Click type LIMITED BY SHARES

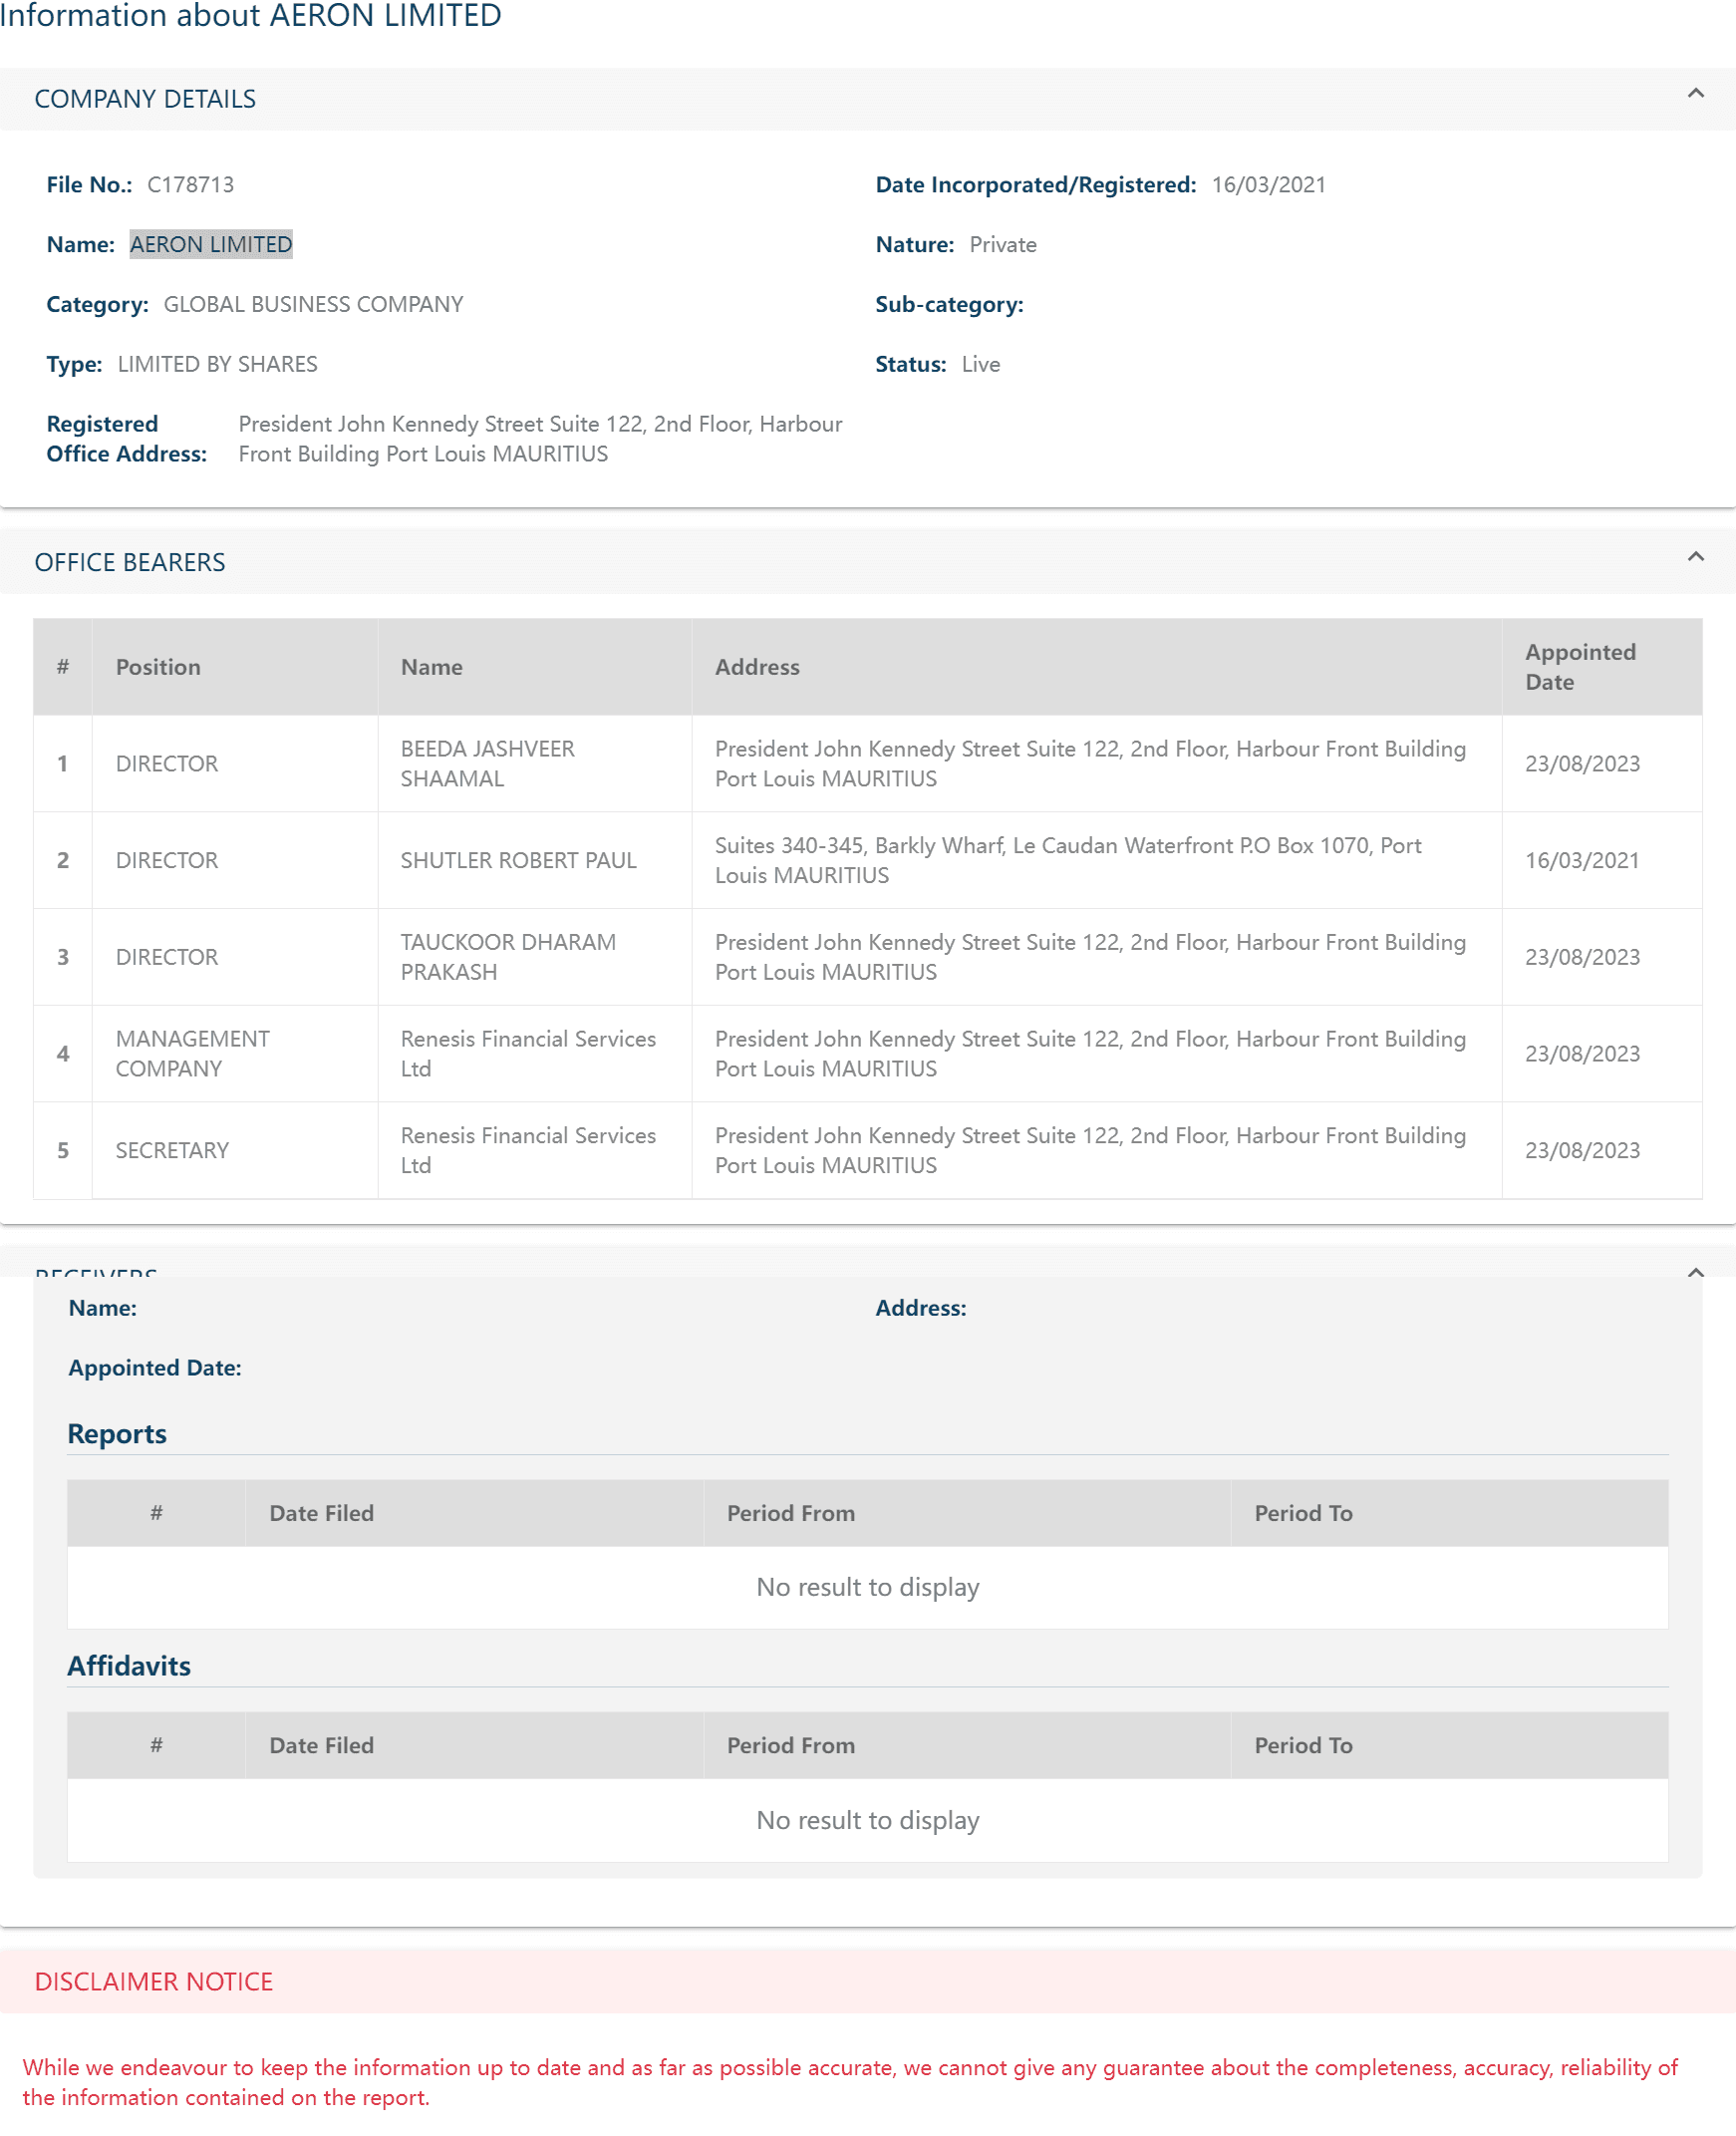[x=218, y=364]
